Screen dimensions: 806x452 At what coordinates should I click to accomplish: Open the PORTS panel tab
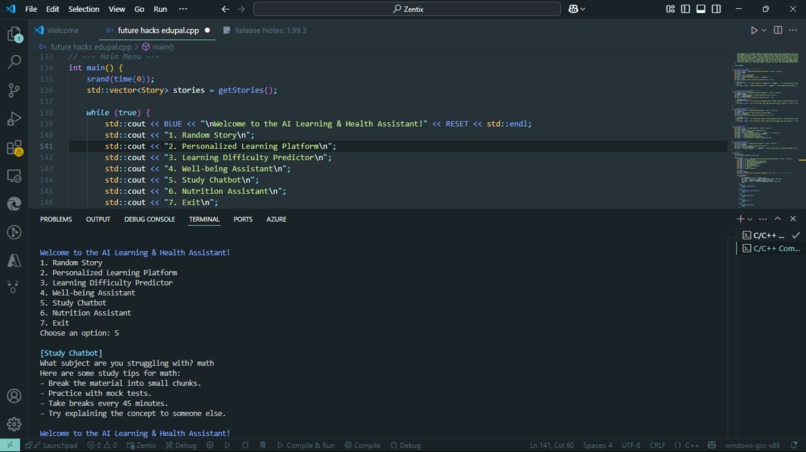(x=243, y=219)
